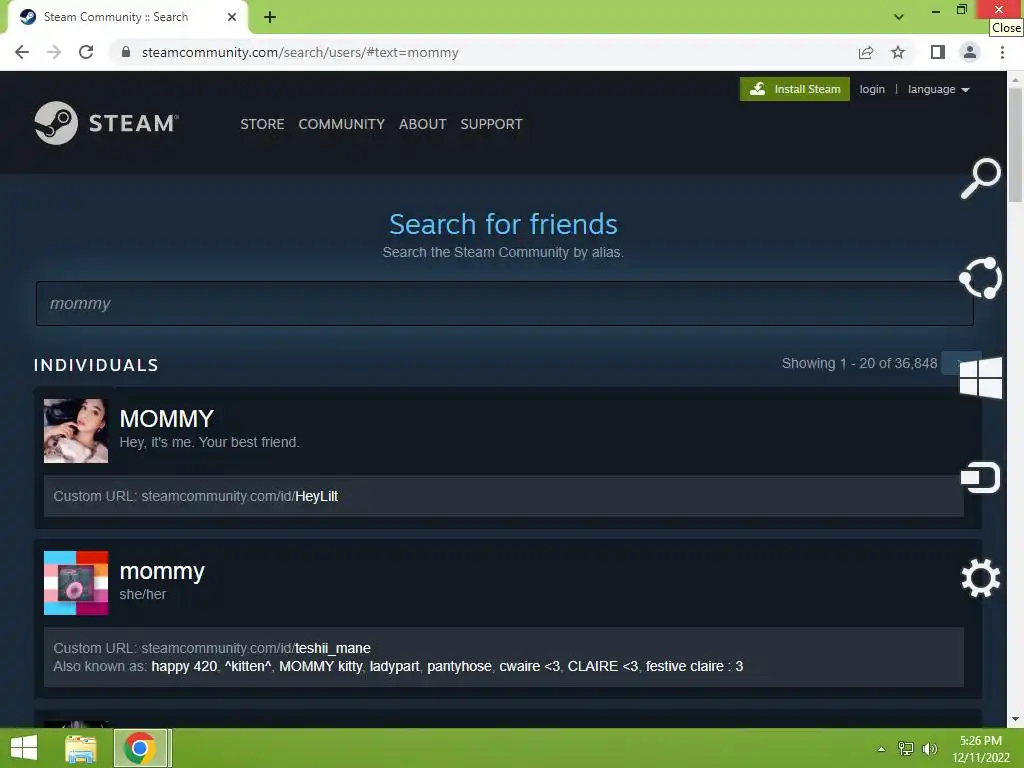Open the MOMMY profile avatar thumbnail
This screenshot has height=768, width=1024.
(76, 431)
